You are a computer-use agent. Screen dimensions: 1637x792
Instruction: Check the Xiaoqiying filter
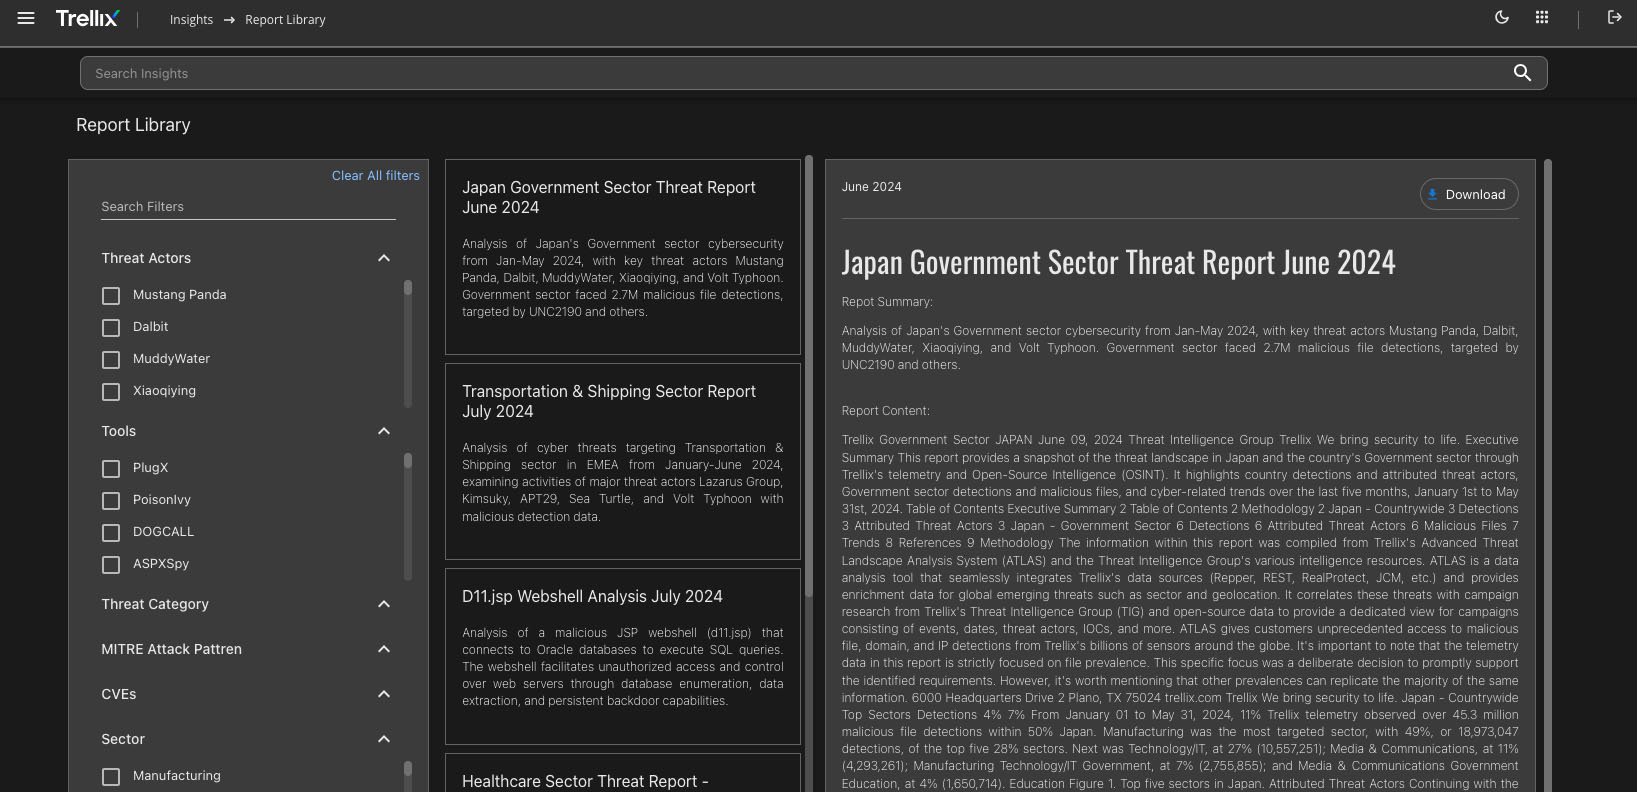pyautogui.click(x=111, y=392)
